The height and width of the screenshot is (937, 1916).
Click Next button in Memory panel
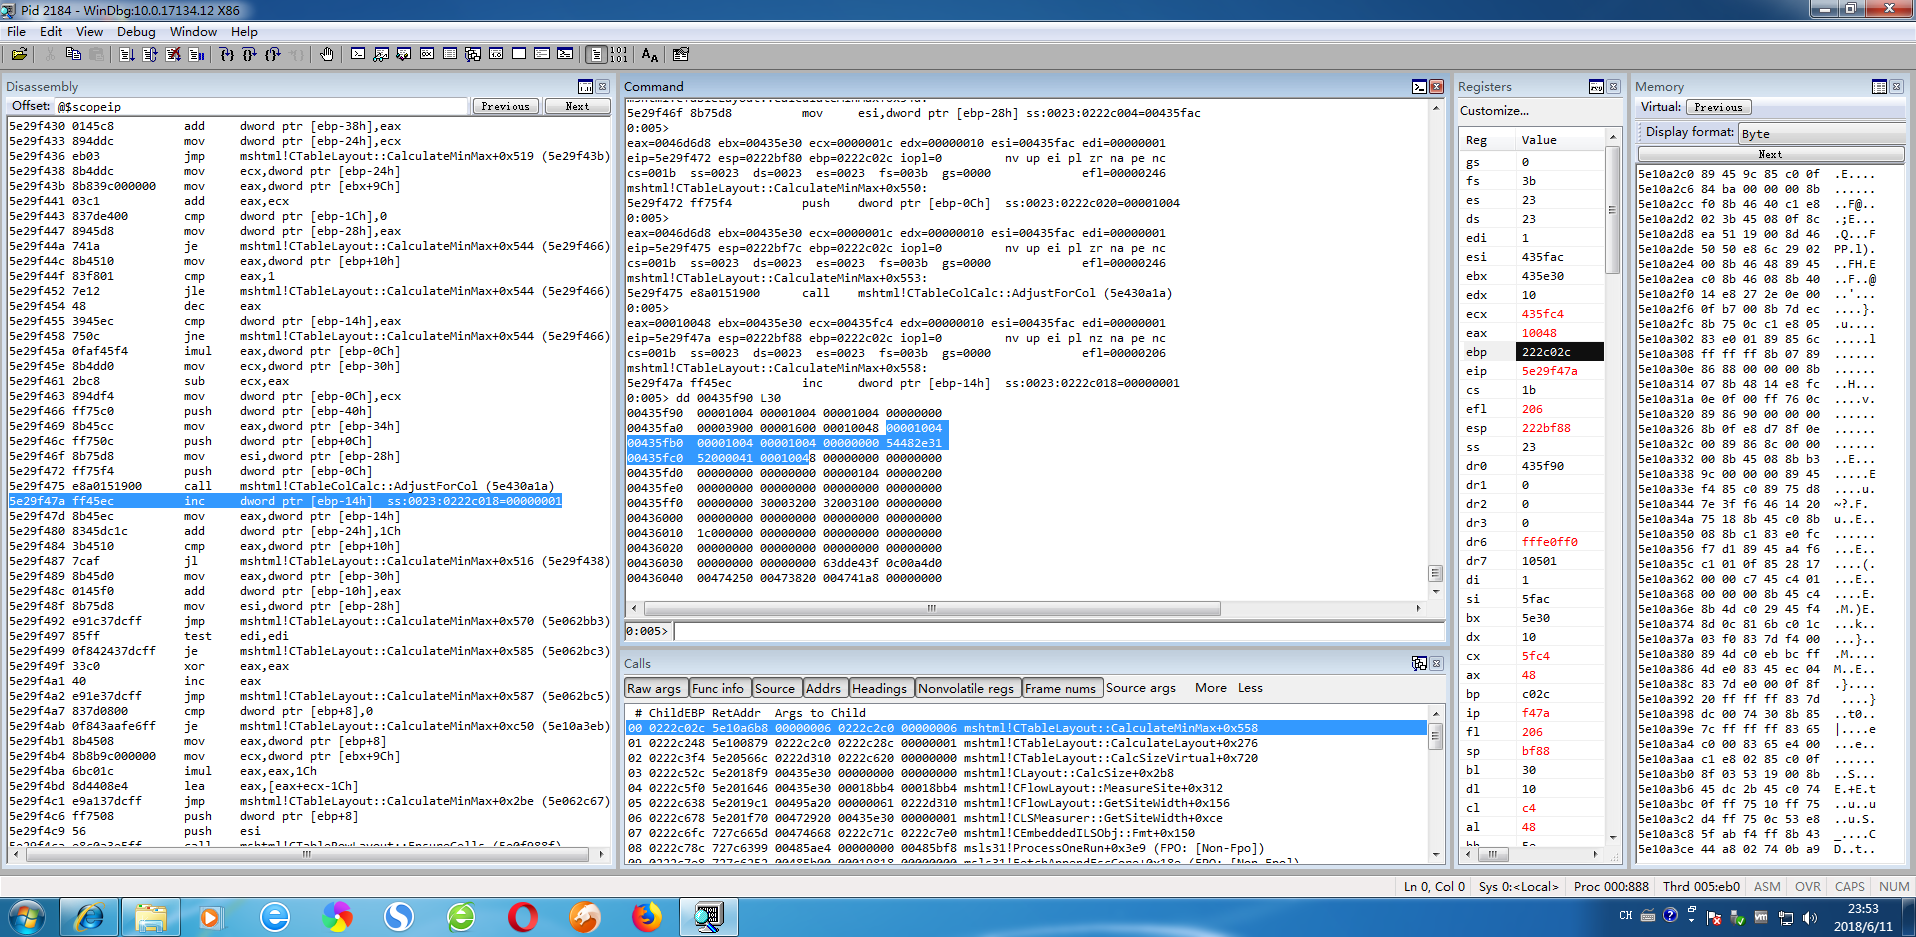pyautogui.click(x=1770, y=154)
